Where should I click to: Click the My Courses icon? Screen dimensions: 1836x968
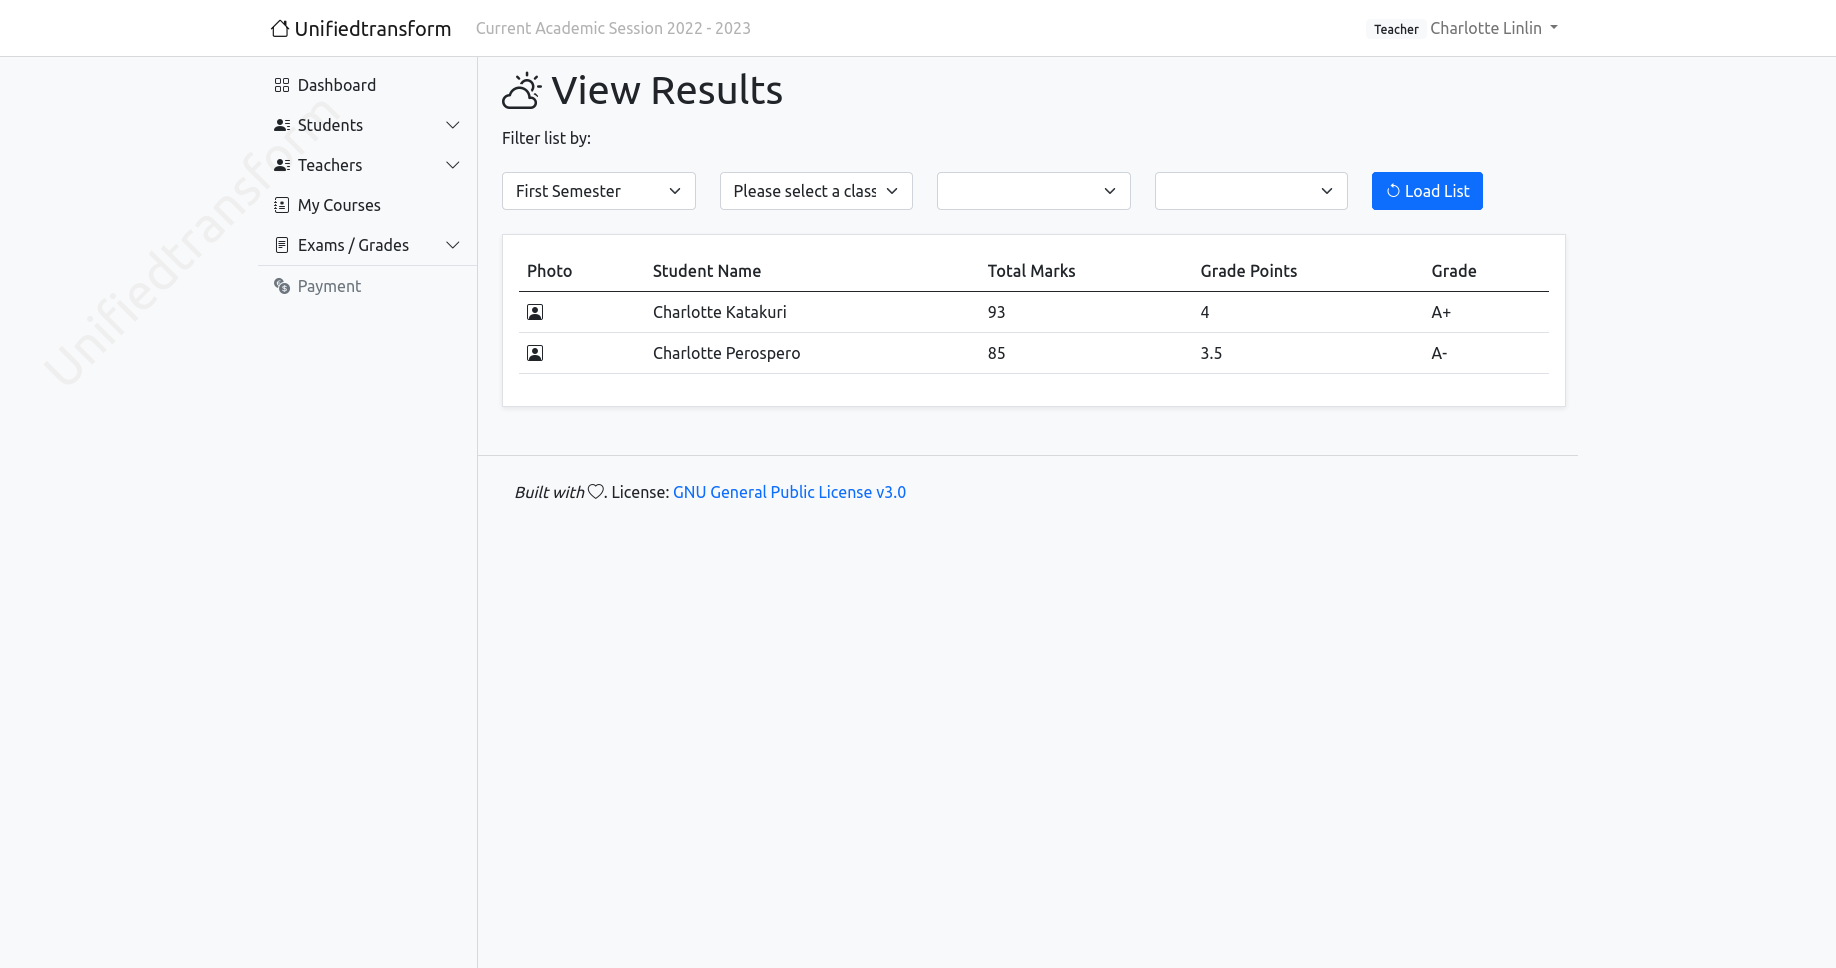coord(282,205)
